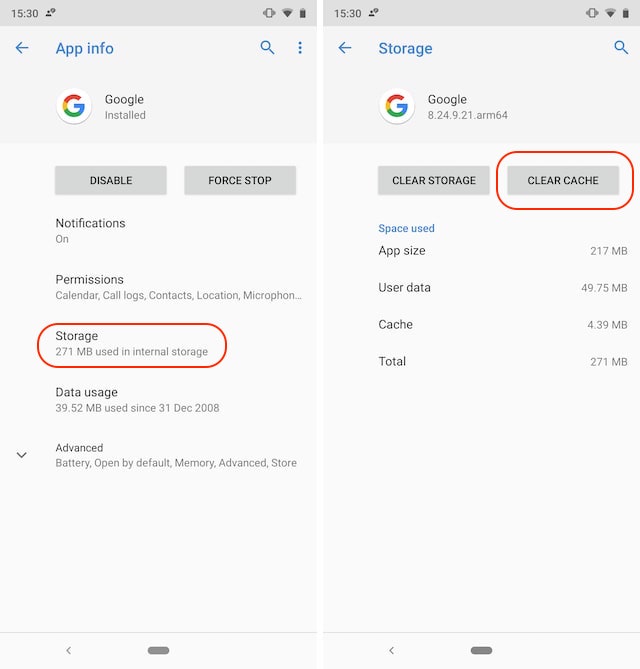640x669 pixels.
Task: Tap battery status icon on App info screen
Action: coord(303,13)
